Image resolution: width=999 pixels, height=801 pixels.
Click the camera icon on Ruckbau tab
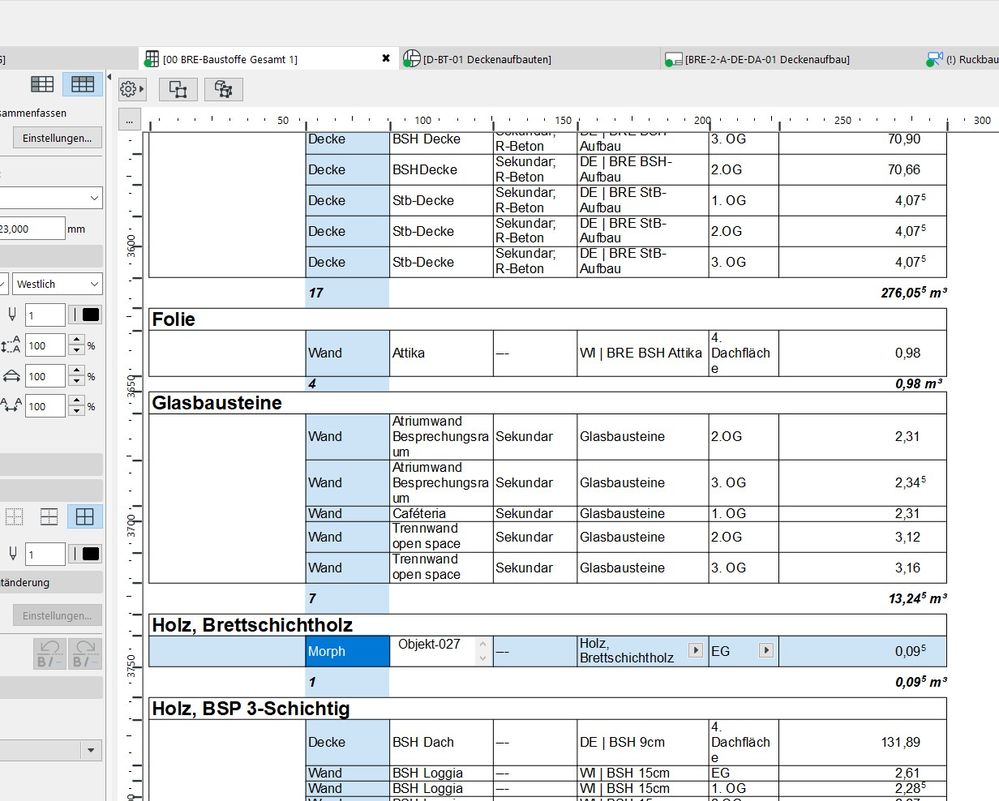coord(934,59)
